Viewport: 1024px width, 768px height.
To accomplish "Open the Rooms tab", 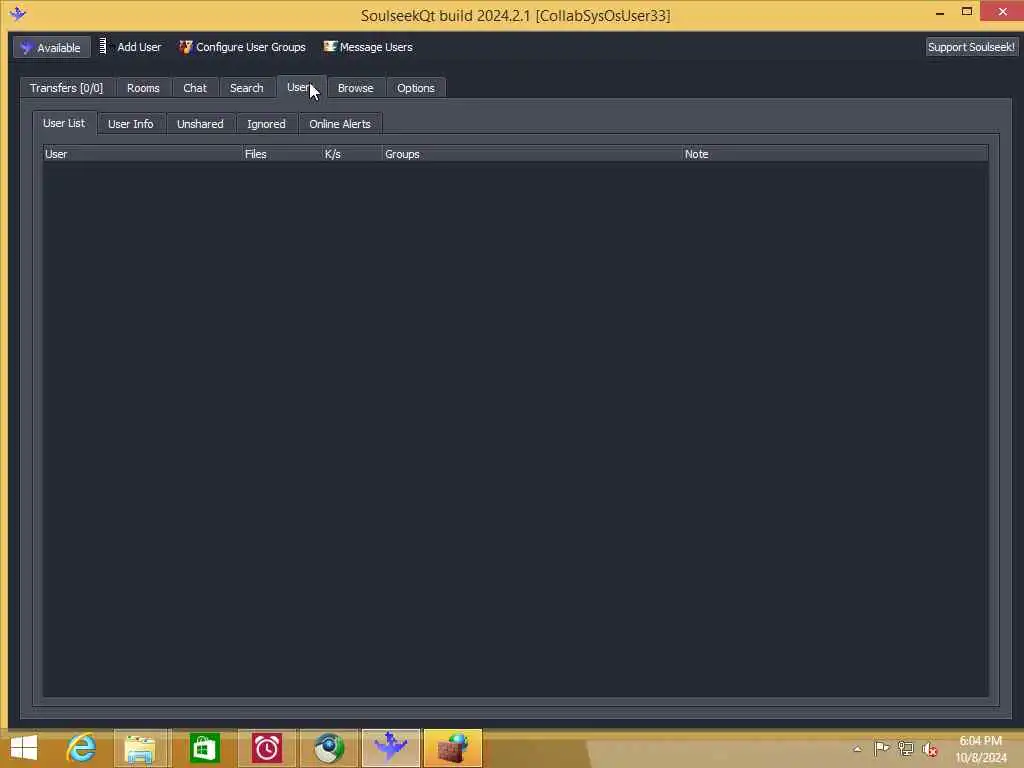I will pyautogui.click(x=143, y=88).
